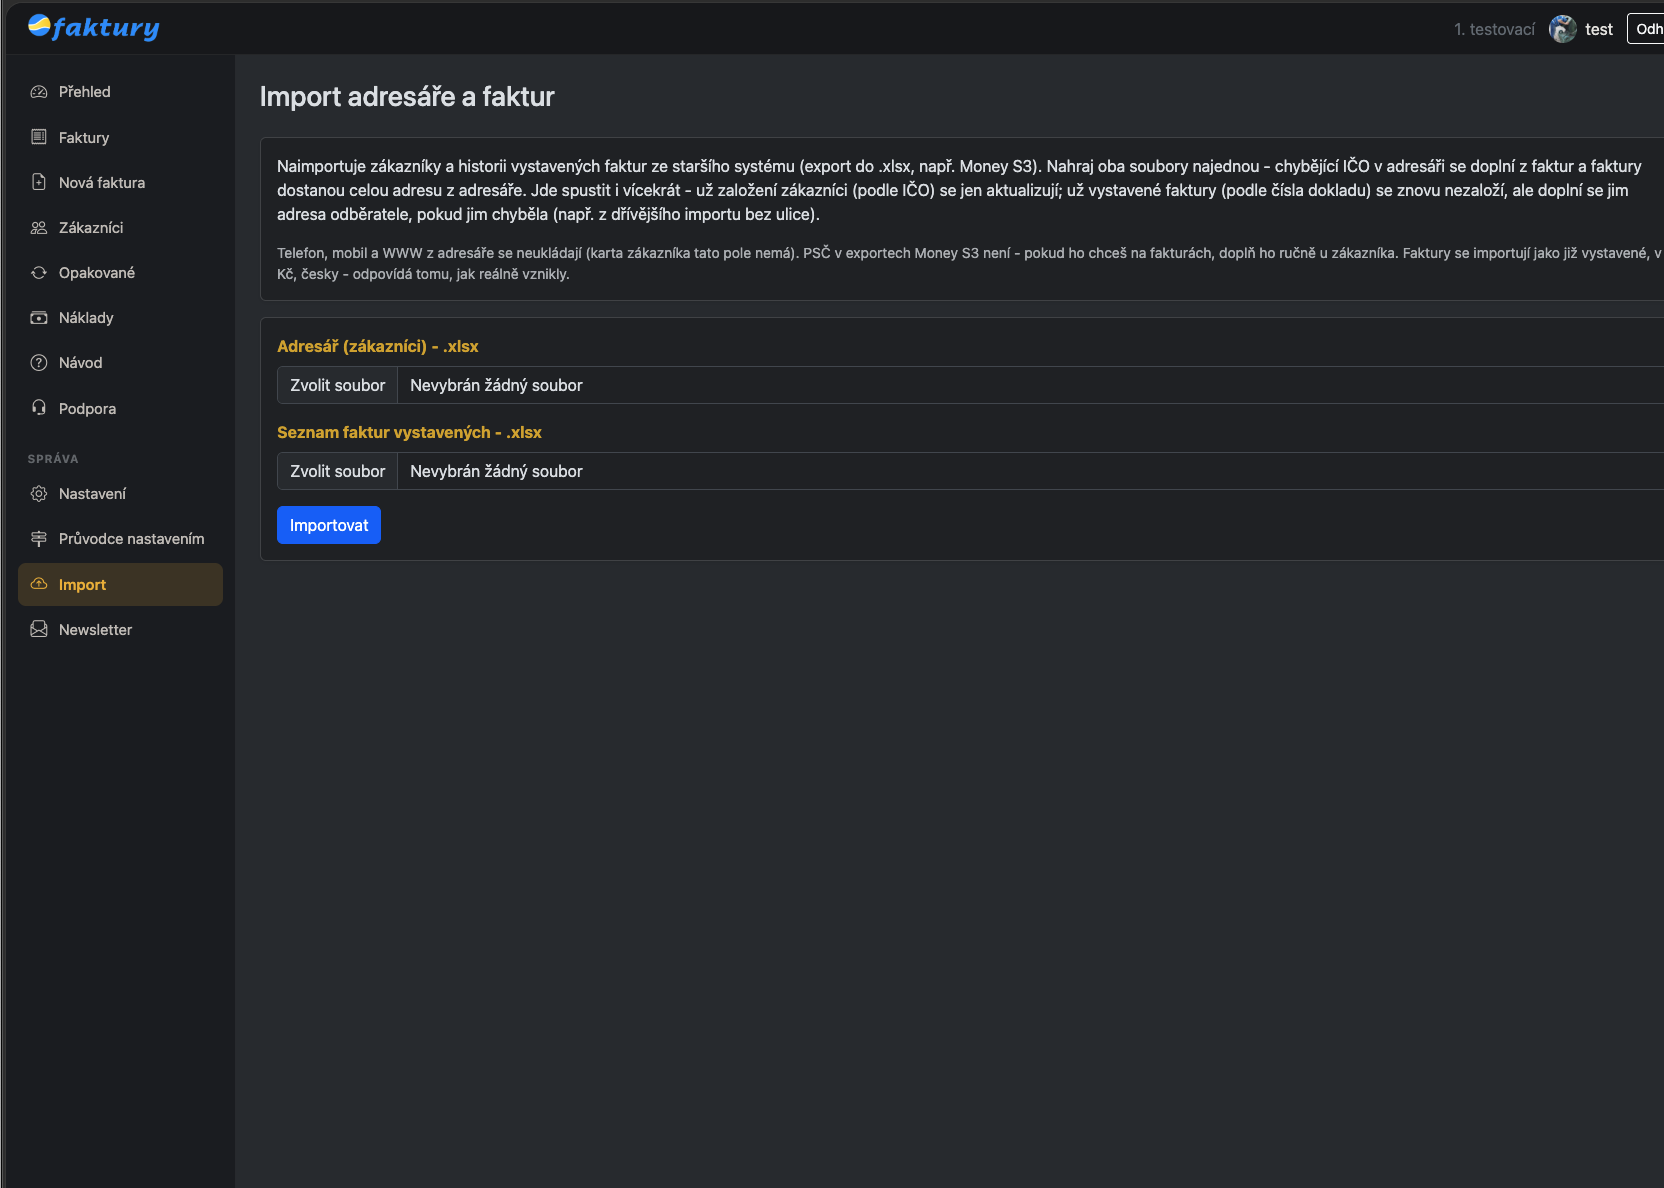Image resolution: width=1664 pixels, height=1188 pixels.
Task: Open Průvodce nastavením sidebar entry
Action: click(120, 539)
